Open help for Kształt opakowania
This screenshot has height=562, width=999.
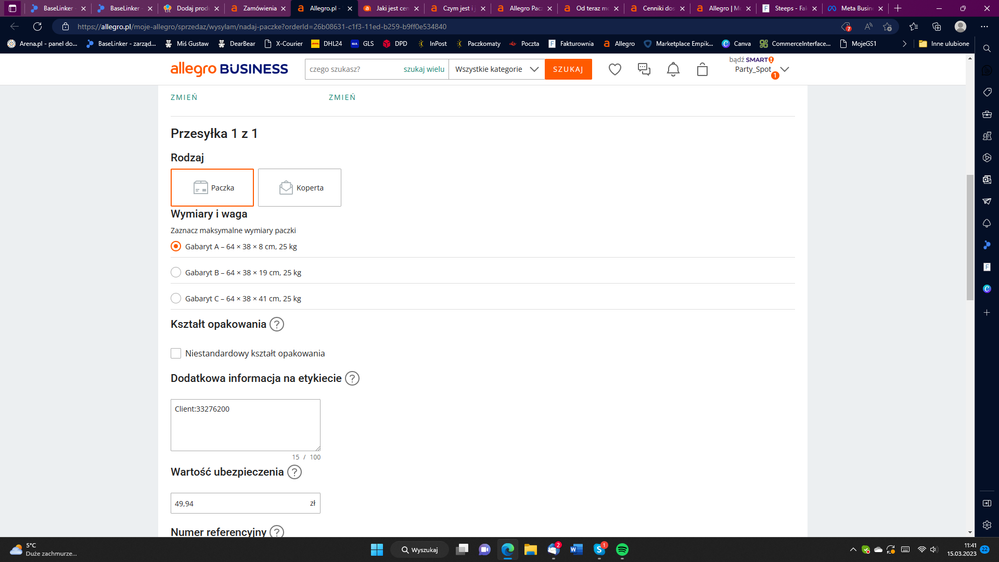pyautogui.click(x=277, y=324)
